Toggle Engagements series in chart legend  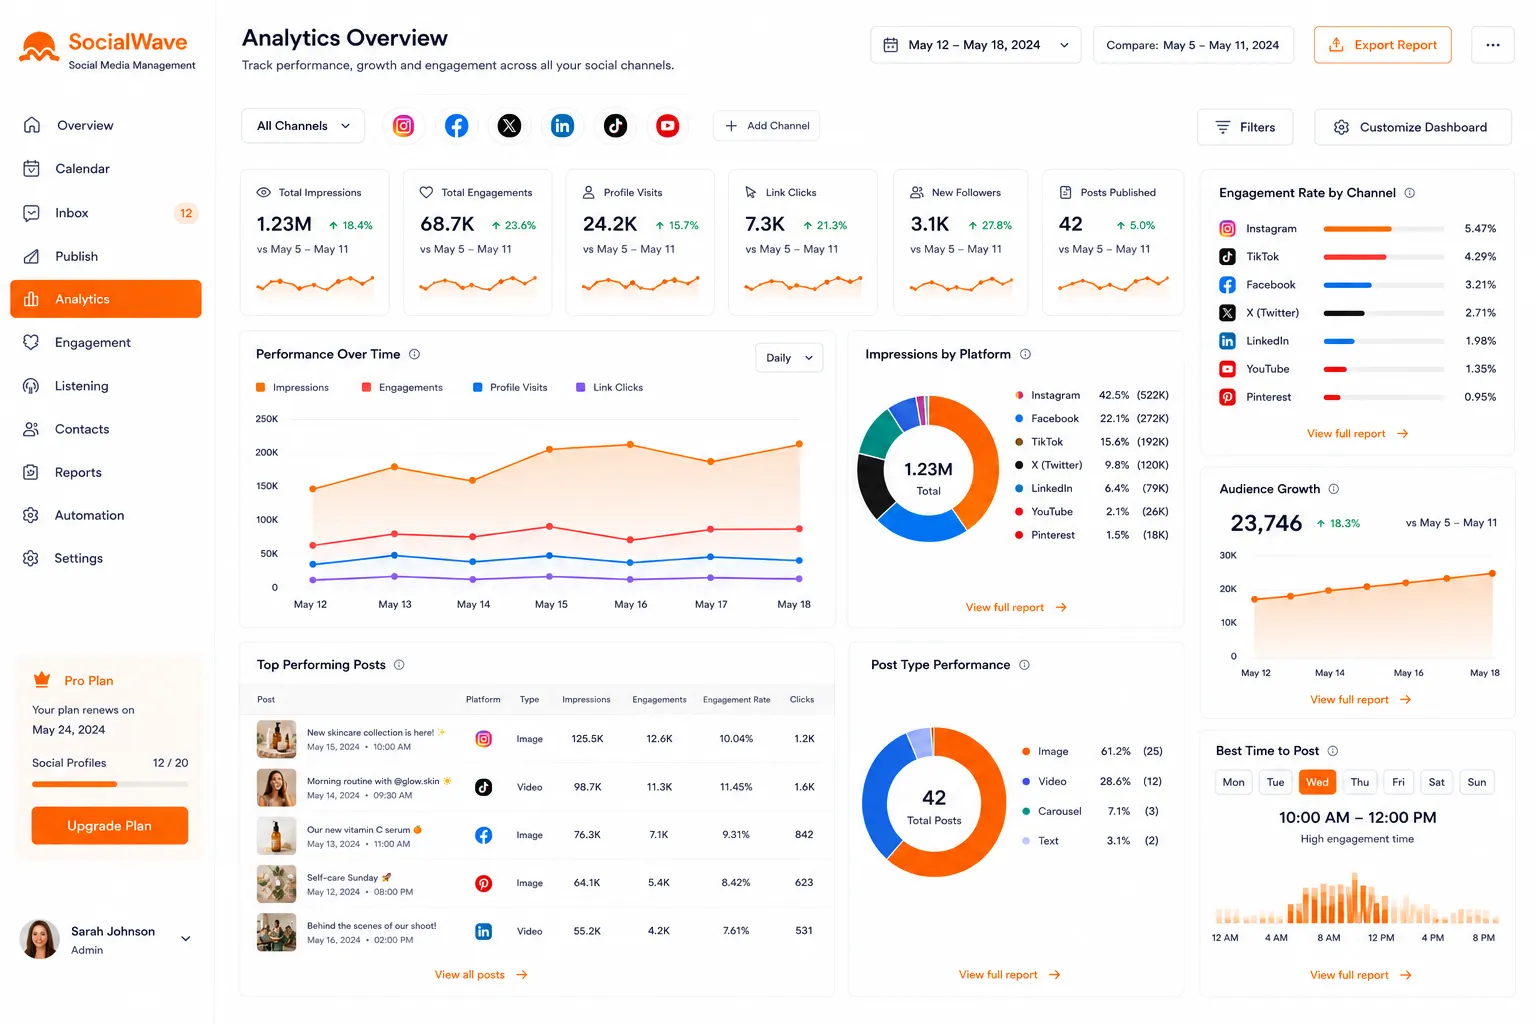tap(402, 387)
